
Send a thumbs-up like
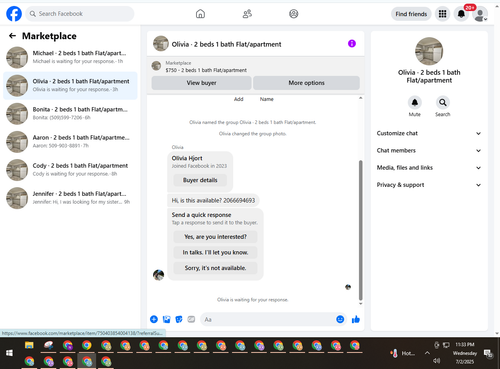click(356, 319)
